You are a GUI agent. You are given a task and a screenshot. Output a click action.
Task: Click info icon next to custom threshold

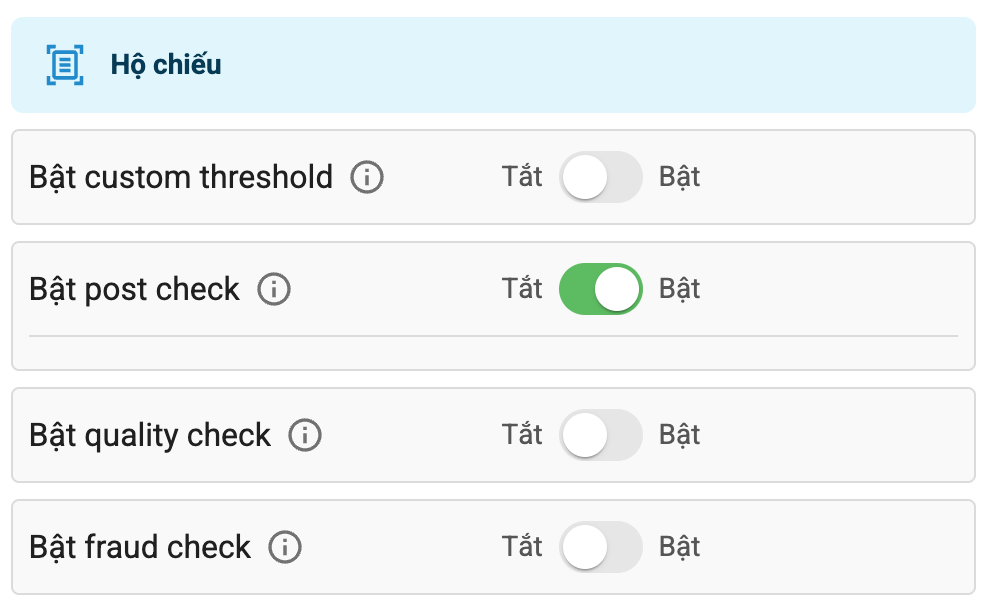pos(367,178)
